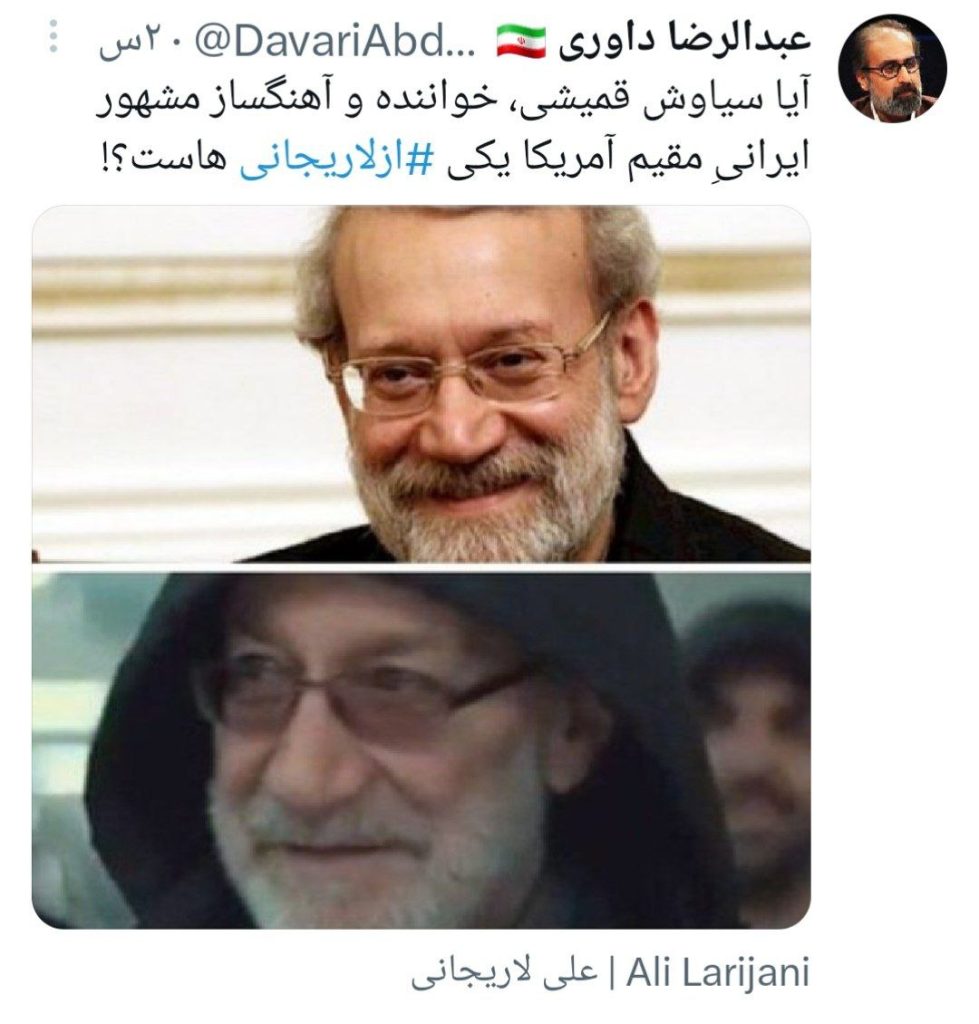This screenshot has width=979, height=1024.
Task: Open the display name عبدالرضا داوری
Action: tap(685, 40)
